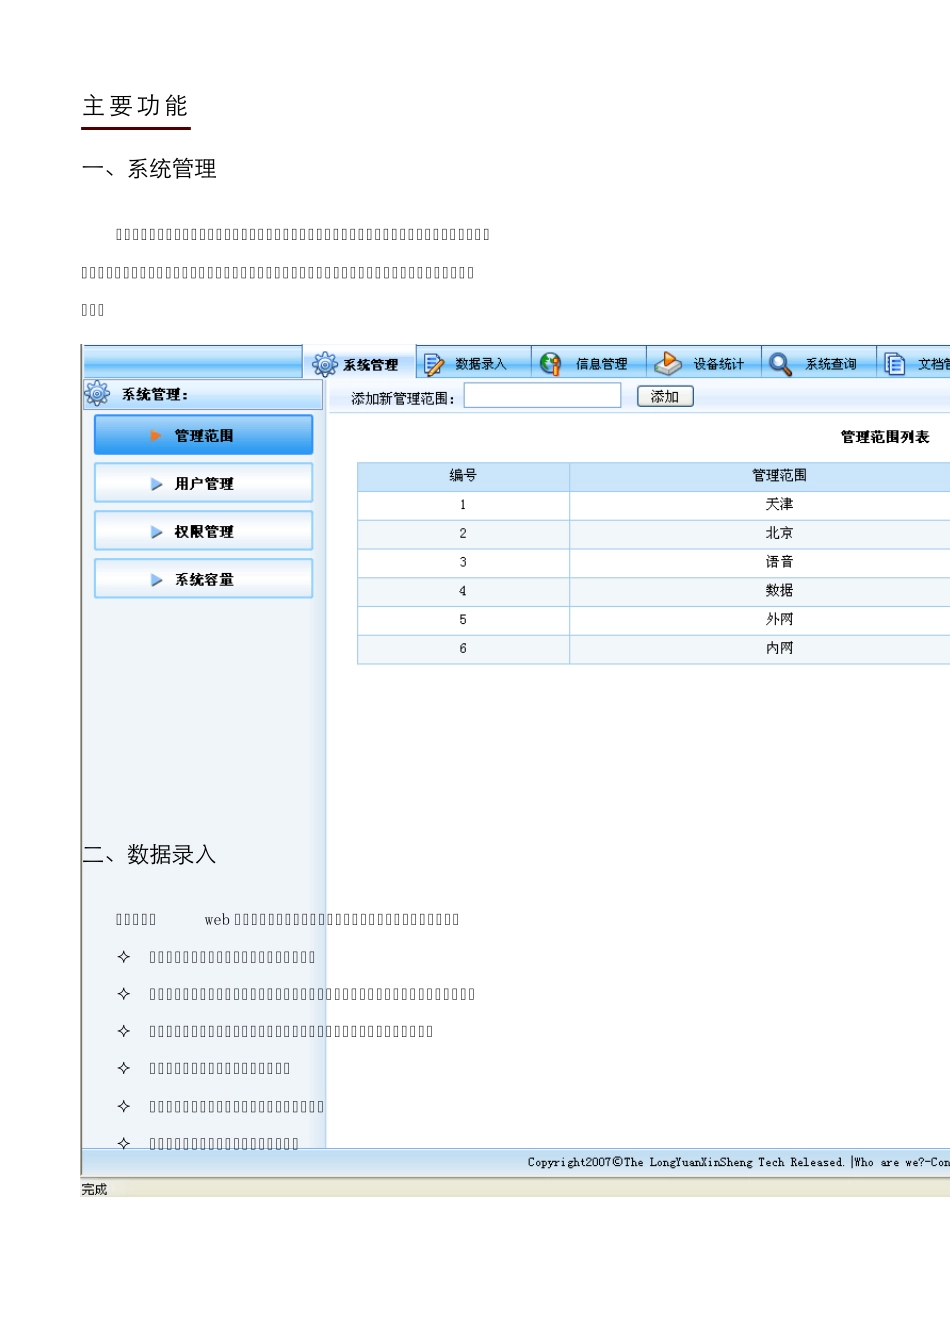Viewport: 950px width, 1344px height.
Task: Open 系统容量 in the sidebar
Action: pos(203,579)
